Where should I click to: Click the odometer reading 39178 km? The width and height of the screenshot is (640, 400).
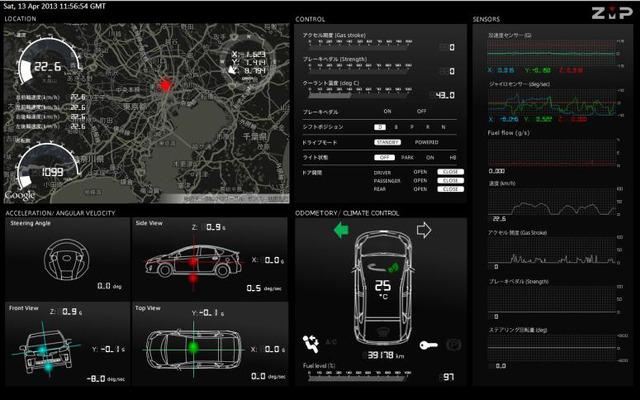point(386,355)
